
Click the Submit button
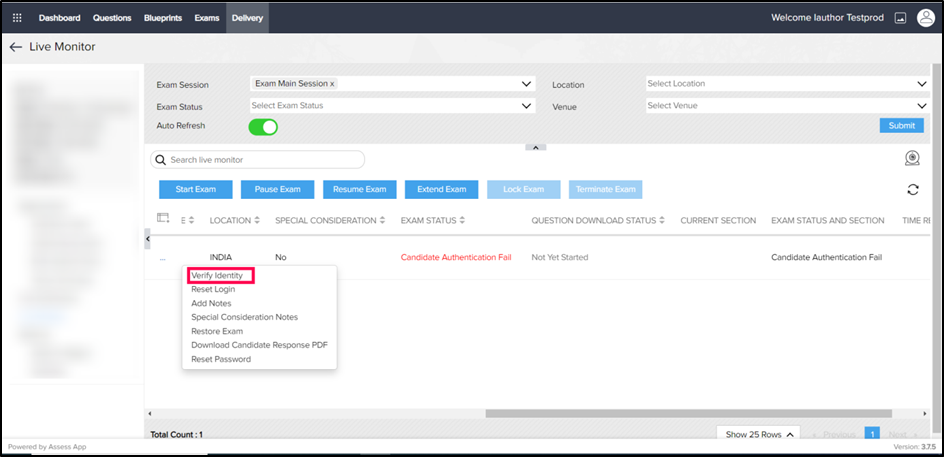pyautogui.click(x=901, y=126)
